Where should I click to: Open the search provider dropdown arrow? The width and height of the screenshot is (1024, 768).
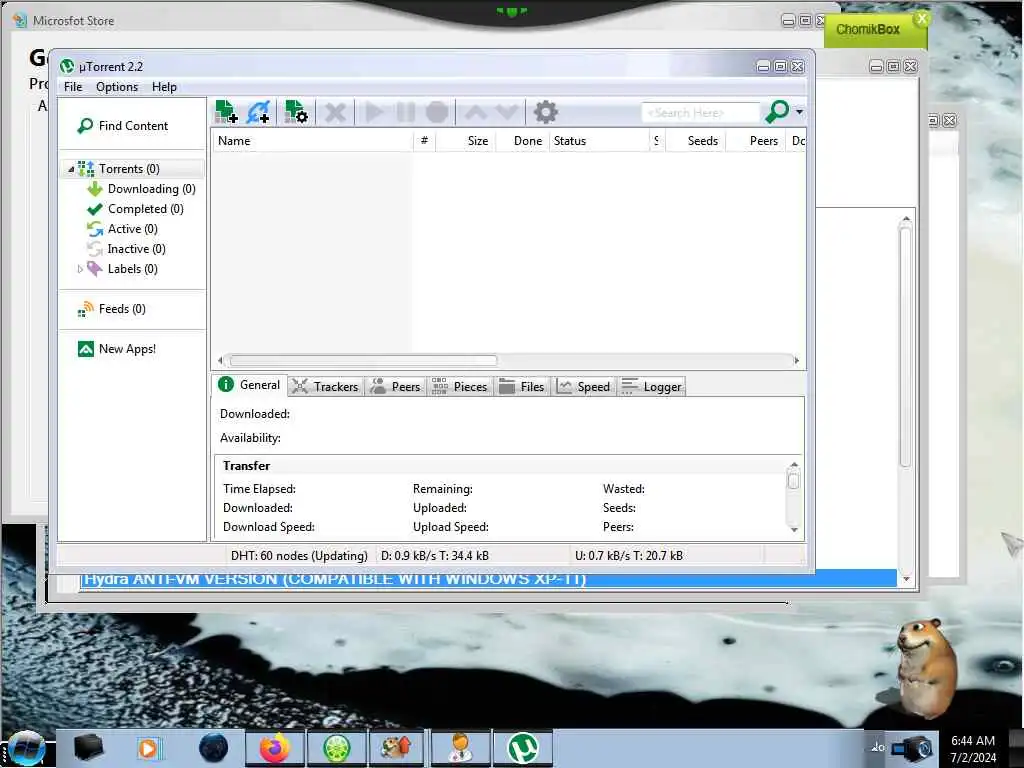[x=799, y=112]
